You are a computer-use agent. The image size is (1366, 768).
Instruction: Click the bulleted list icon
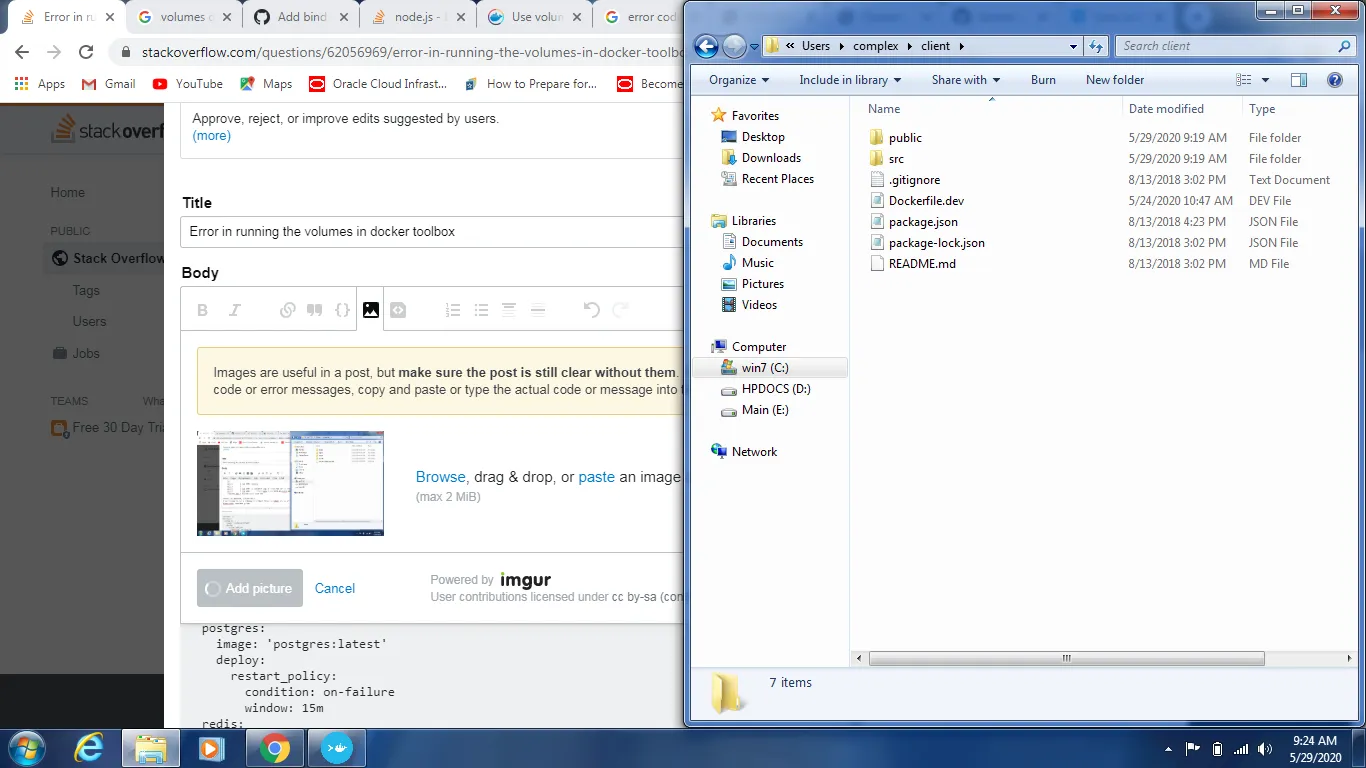[x=481, y=310]
